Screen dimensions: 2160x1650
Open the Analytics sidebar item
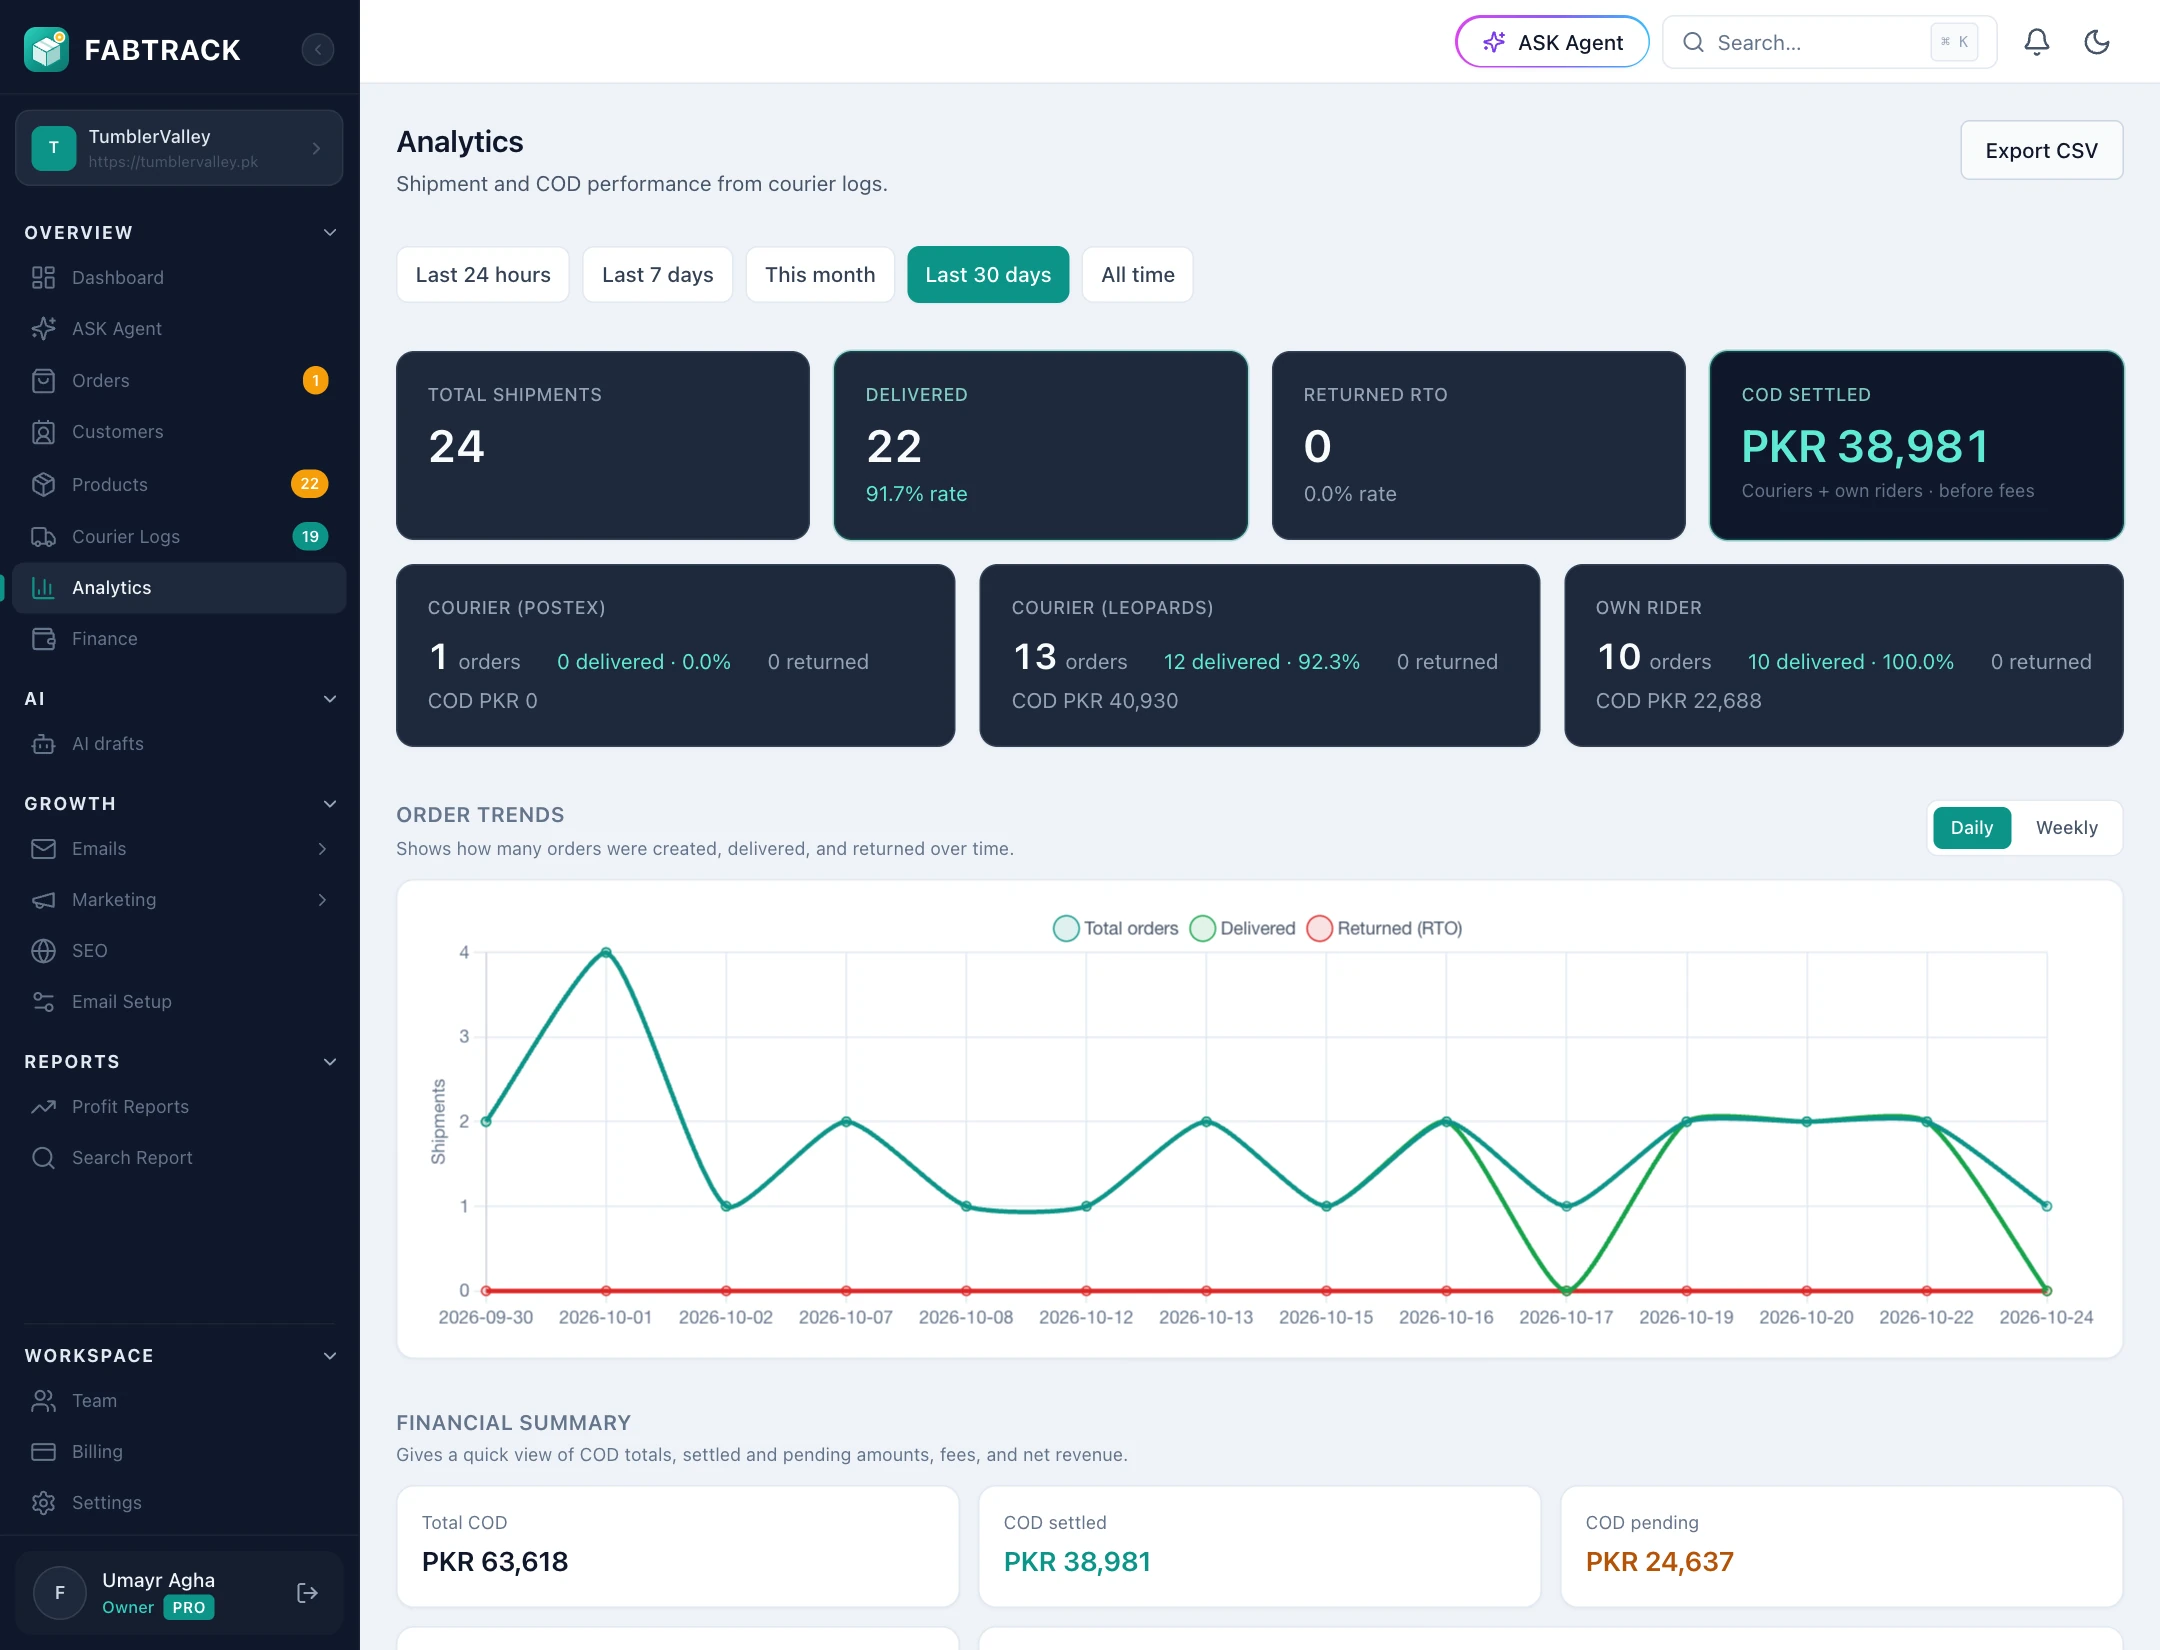(x=179, y=587)
